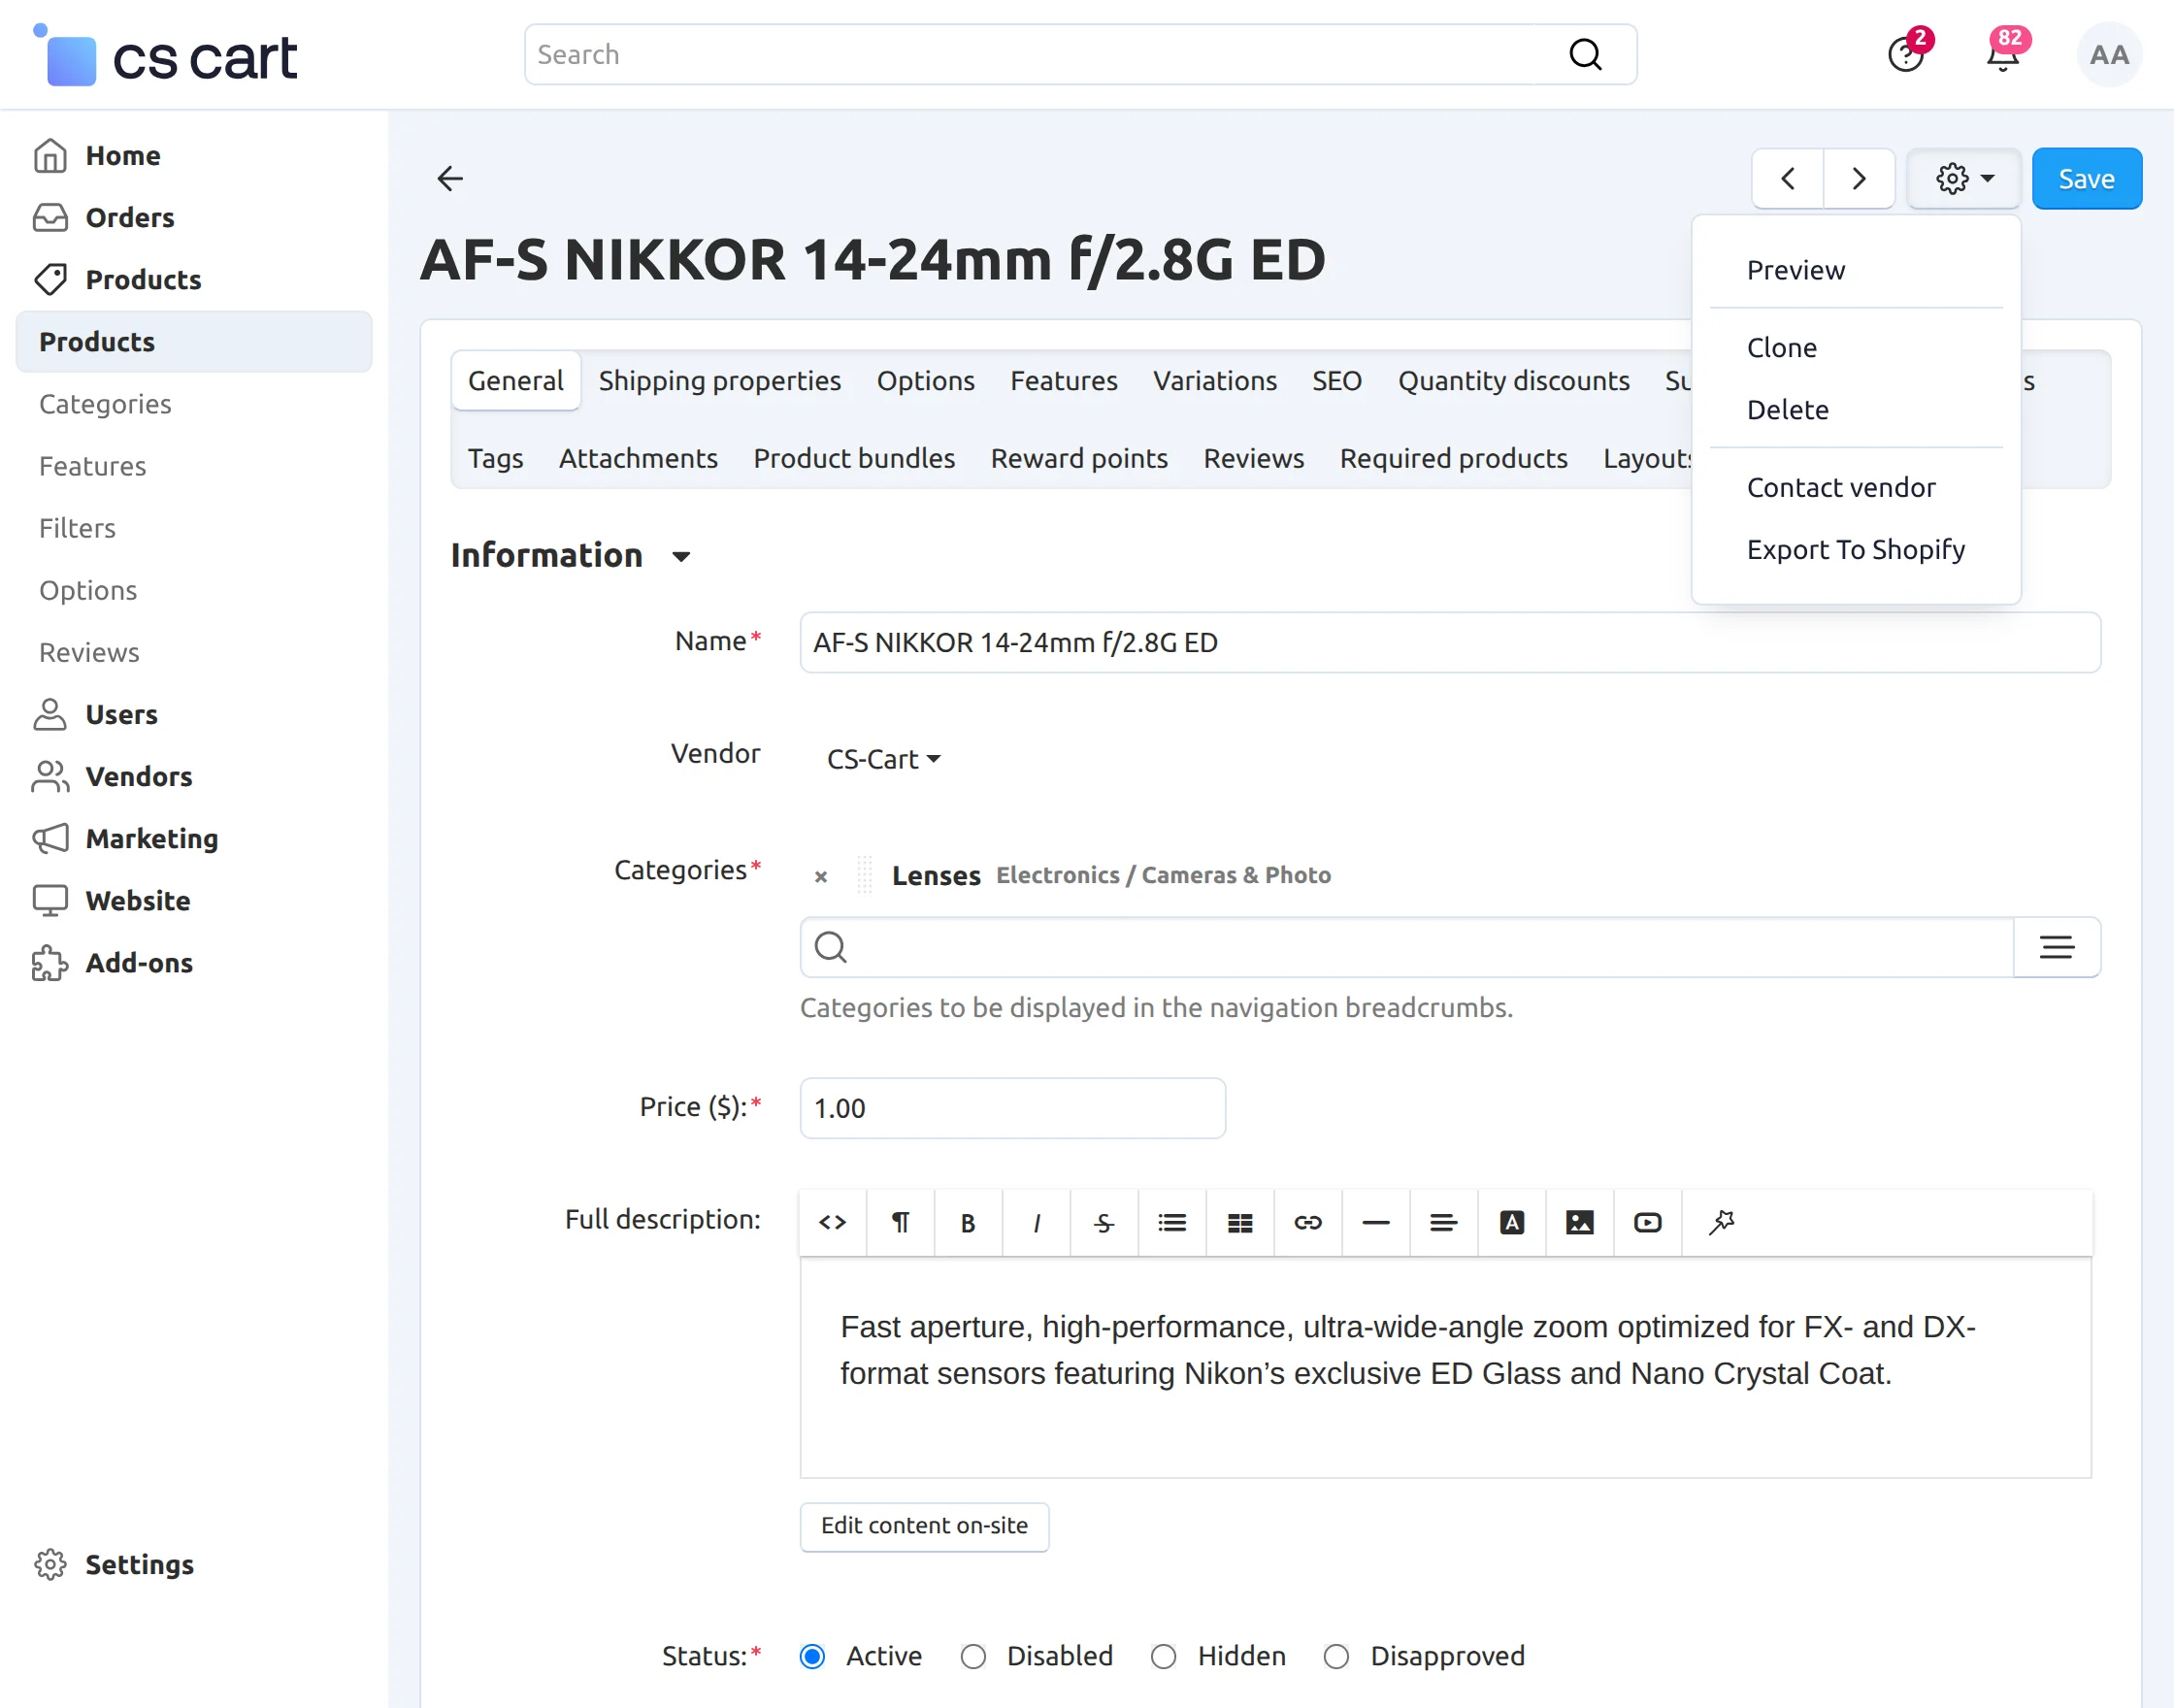Insert an image into the full description
Image resolution: width=2174 pixels, height=1708 pixels.
1578,1222
